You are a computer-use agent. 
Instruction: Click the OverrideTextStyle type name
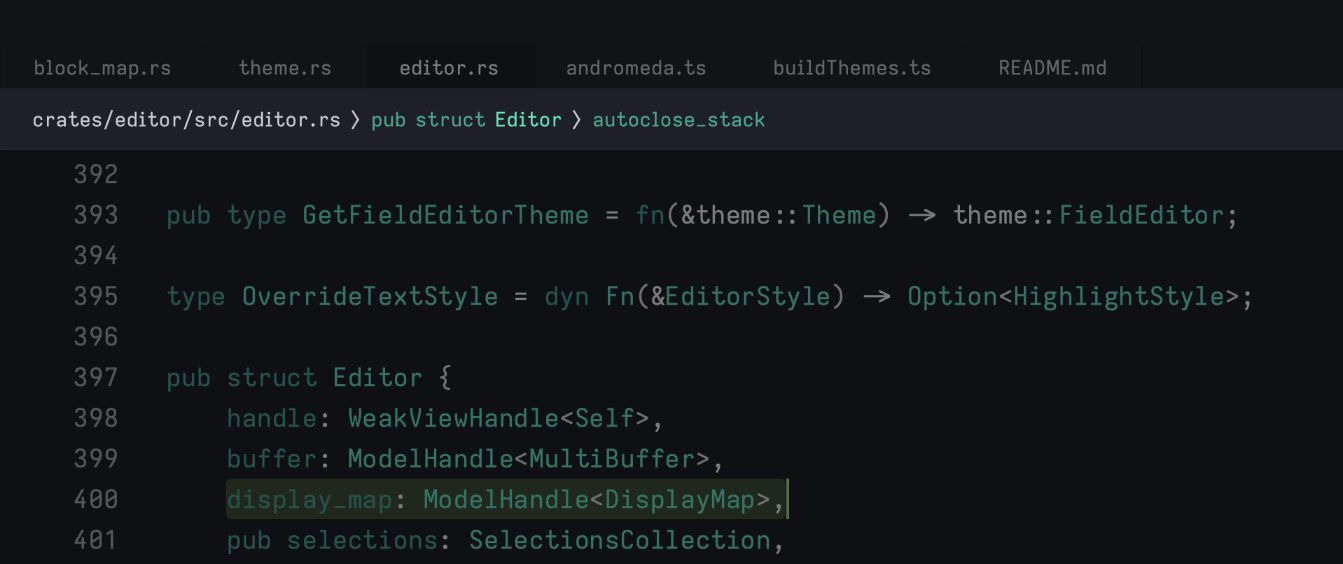[369, 297]
